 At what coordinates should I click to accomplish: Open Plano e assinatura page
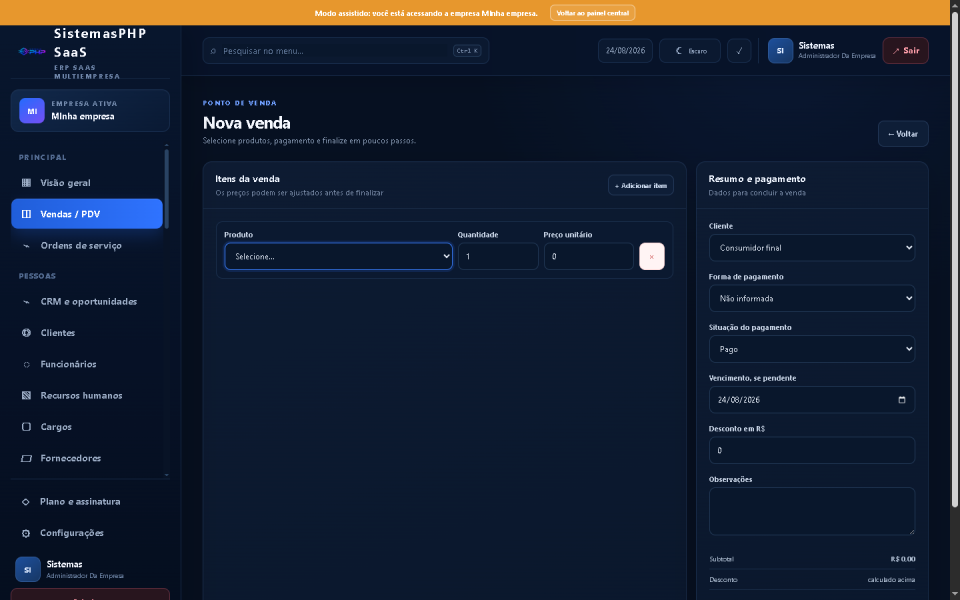90,501
